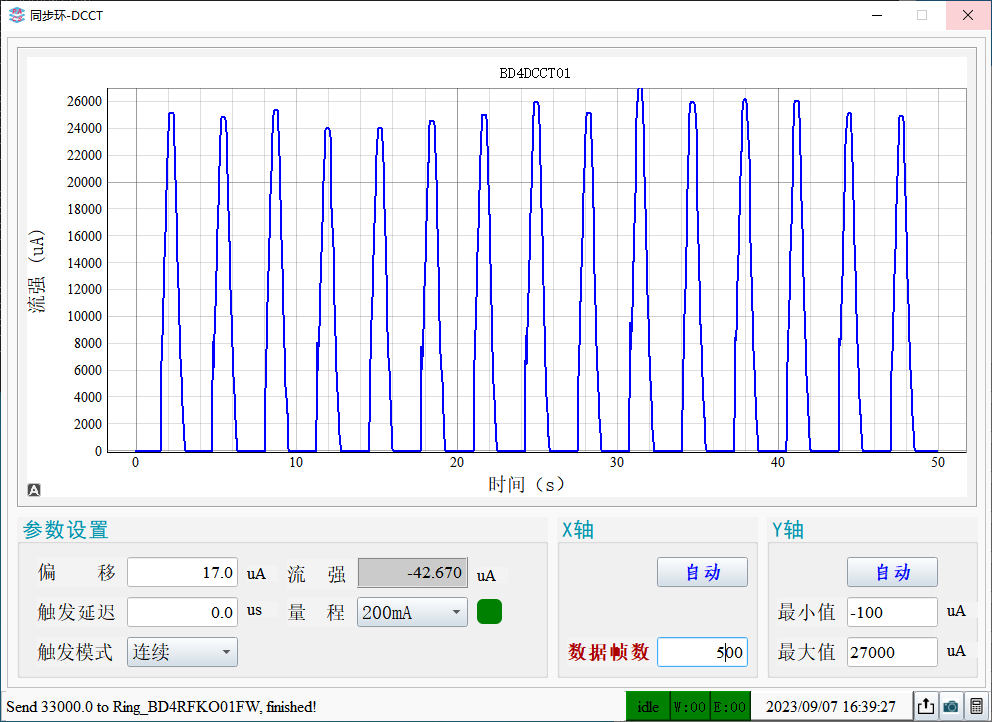Click the 50 tick label on time axis
The height and width of the screenshot is (722, 992).
click(938, 463)
